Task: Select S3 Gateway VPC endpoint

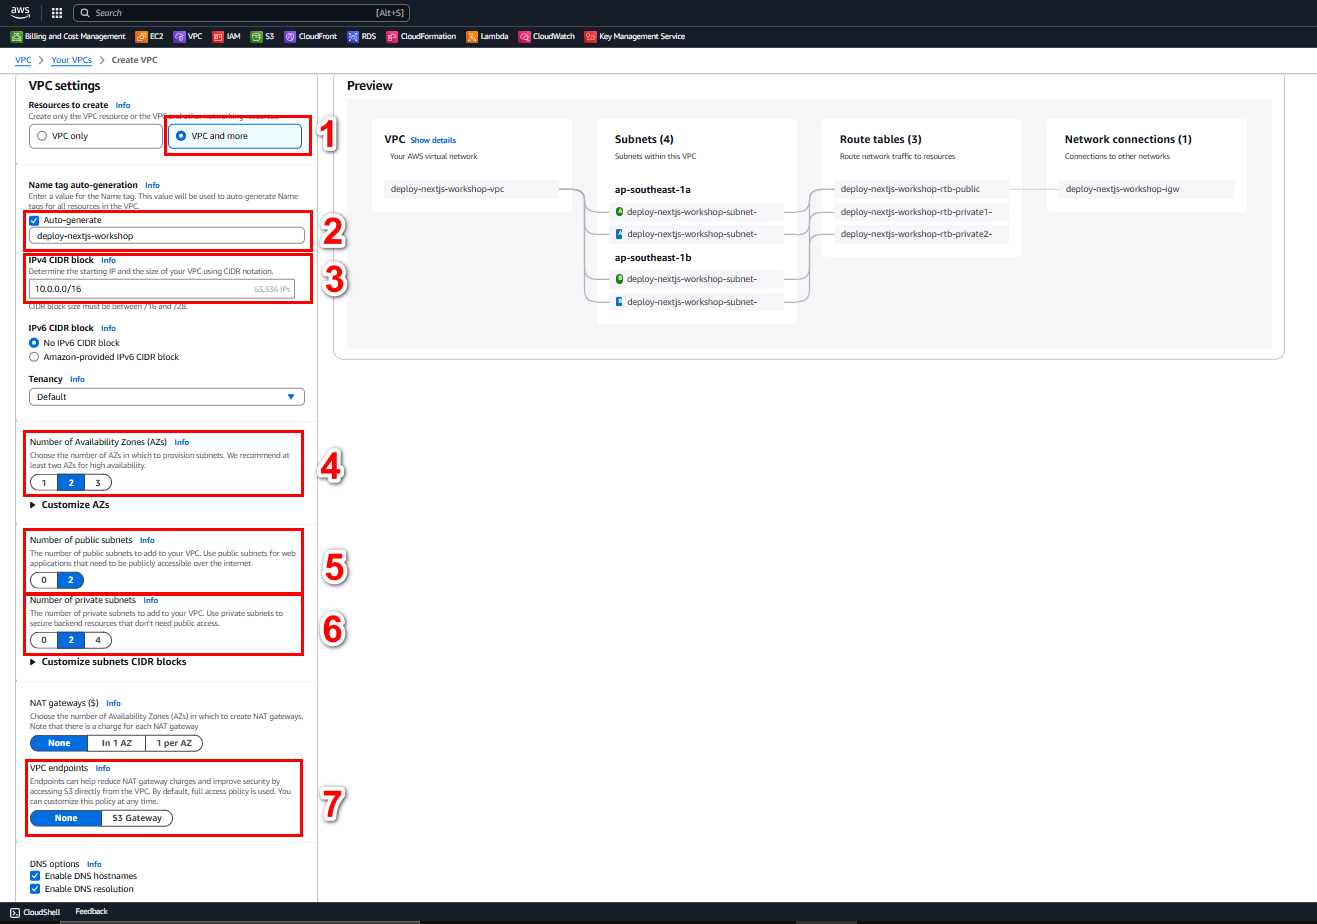Action: point(137,818)
